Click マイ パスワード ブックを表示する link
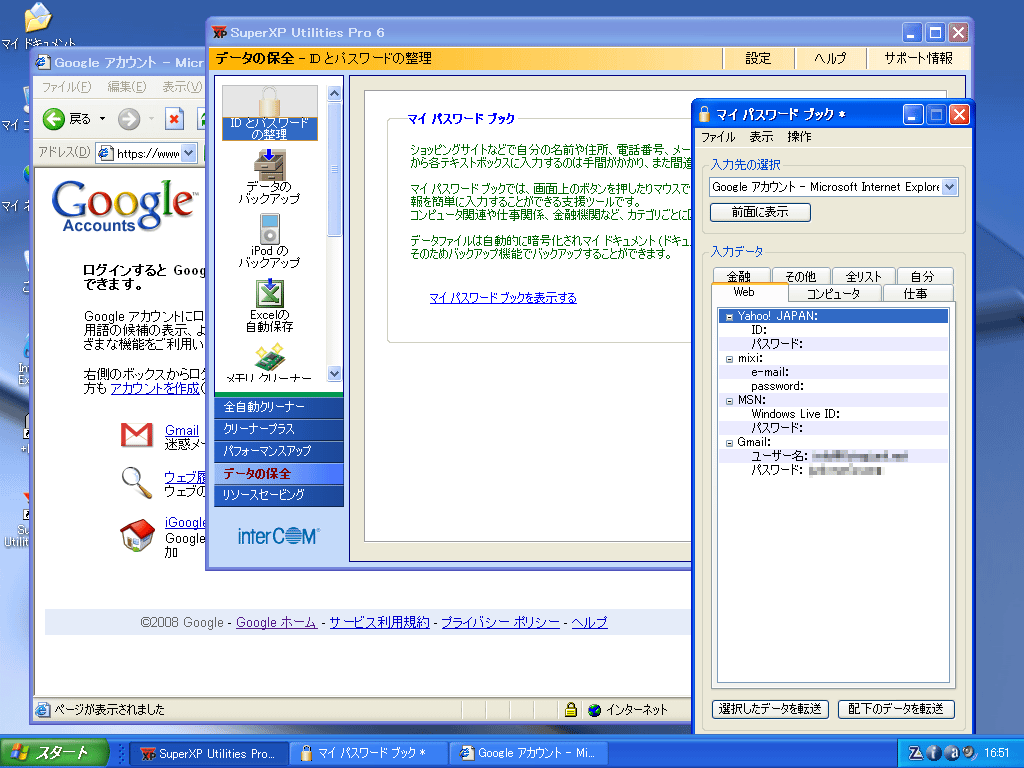 [x=503, y=298]
